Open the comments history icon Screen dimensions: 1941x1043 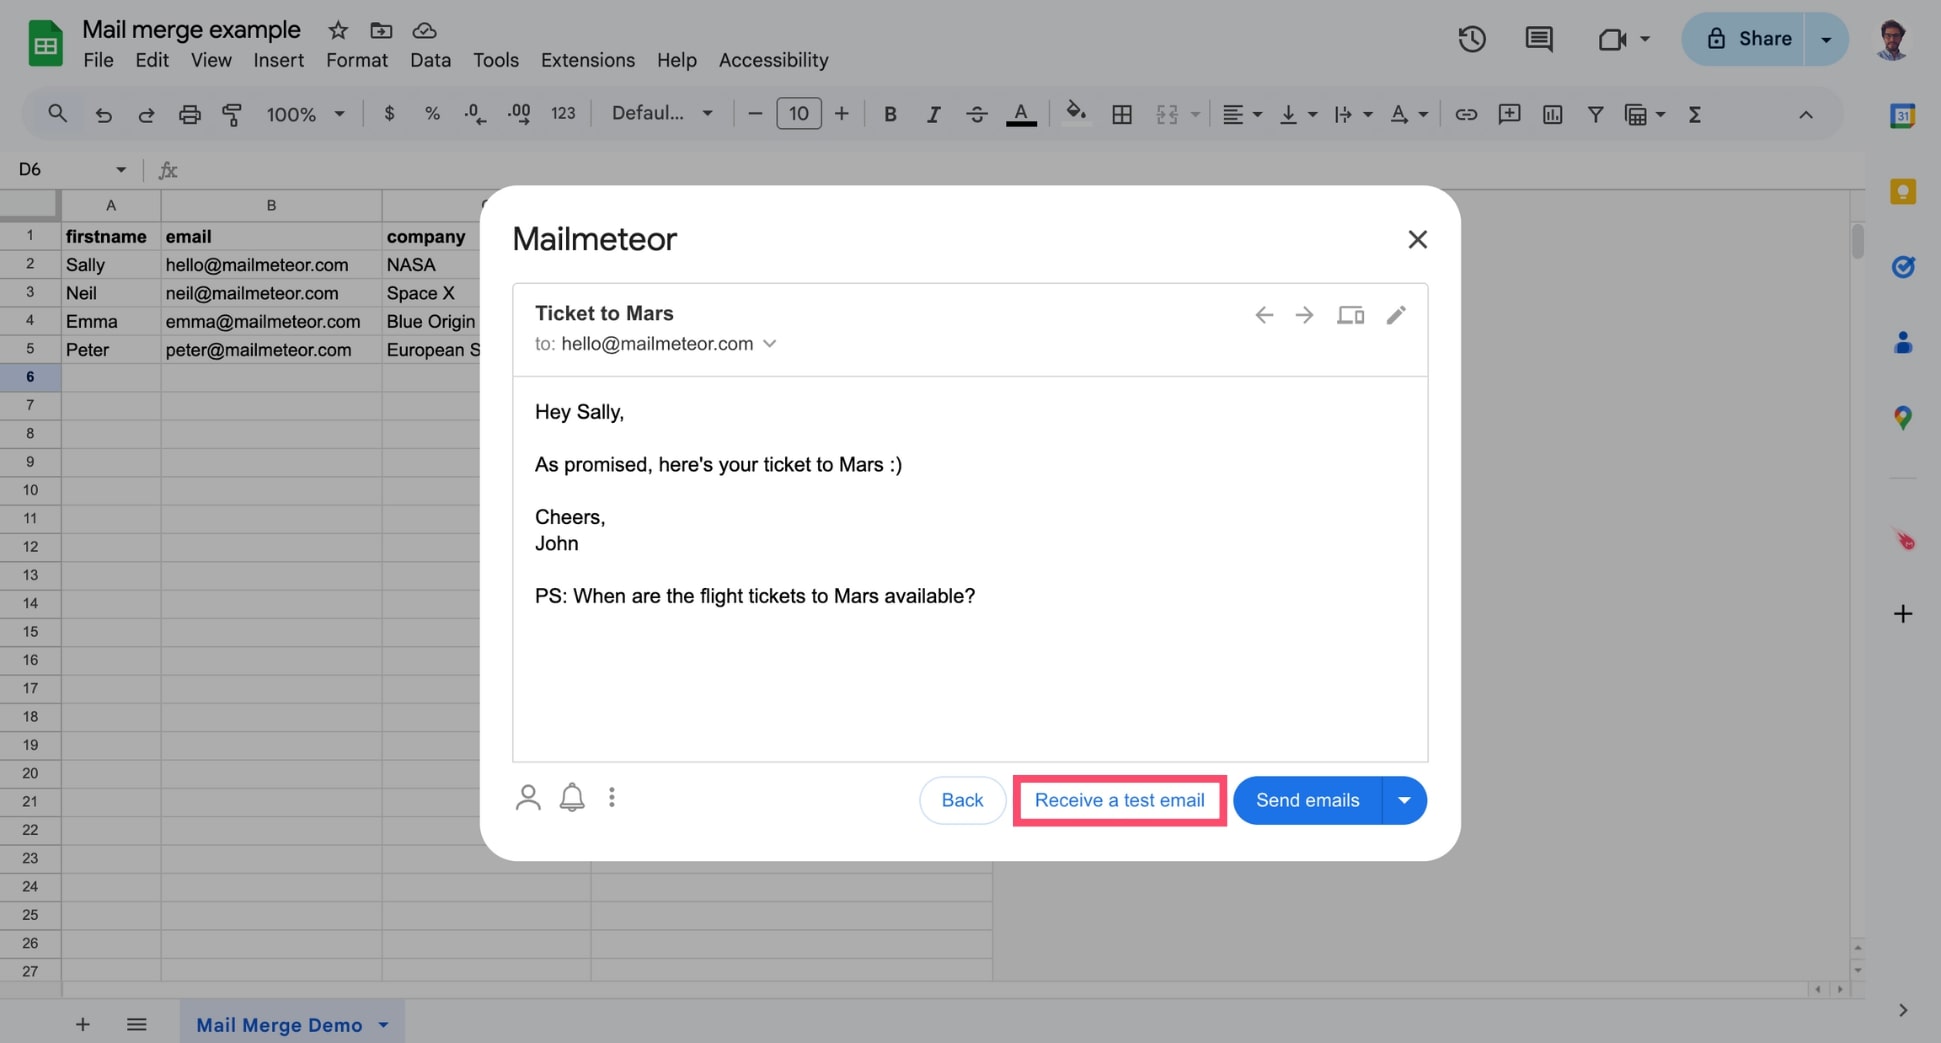pos(1538,39)
